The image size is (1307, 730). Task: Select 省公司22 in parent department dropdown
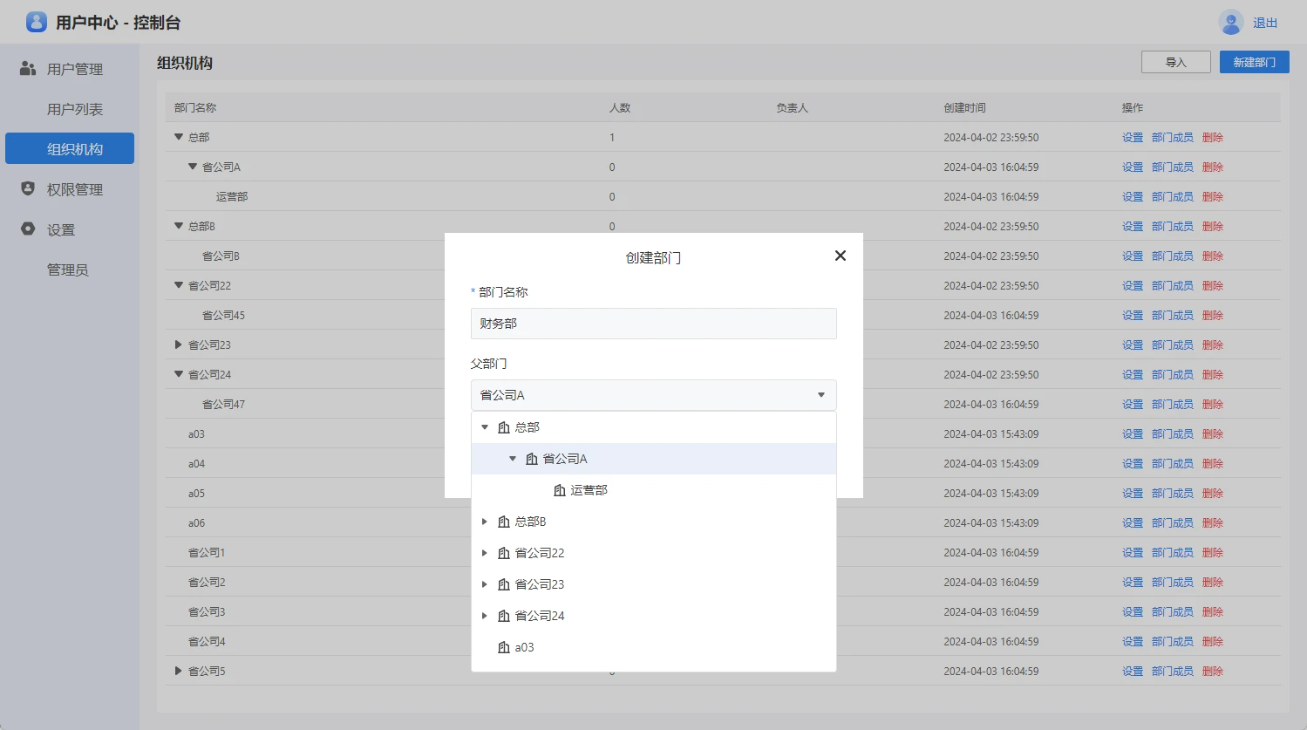[653, 553]
